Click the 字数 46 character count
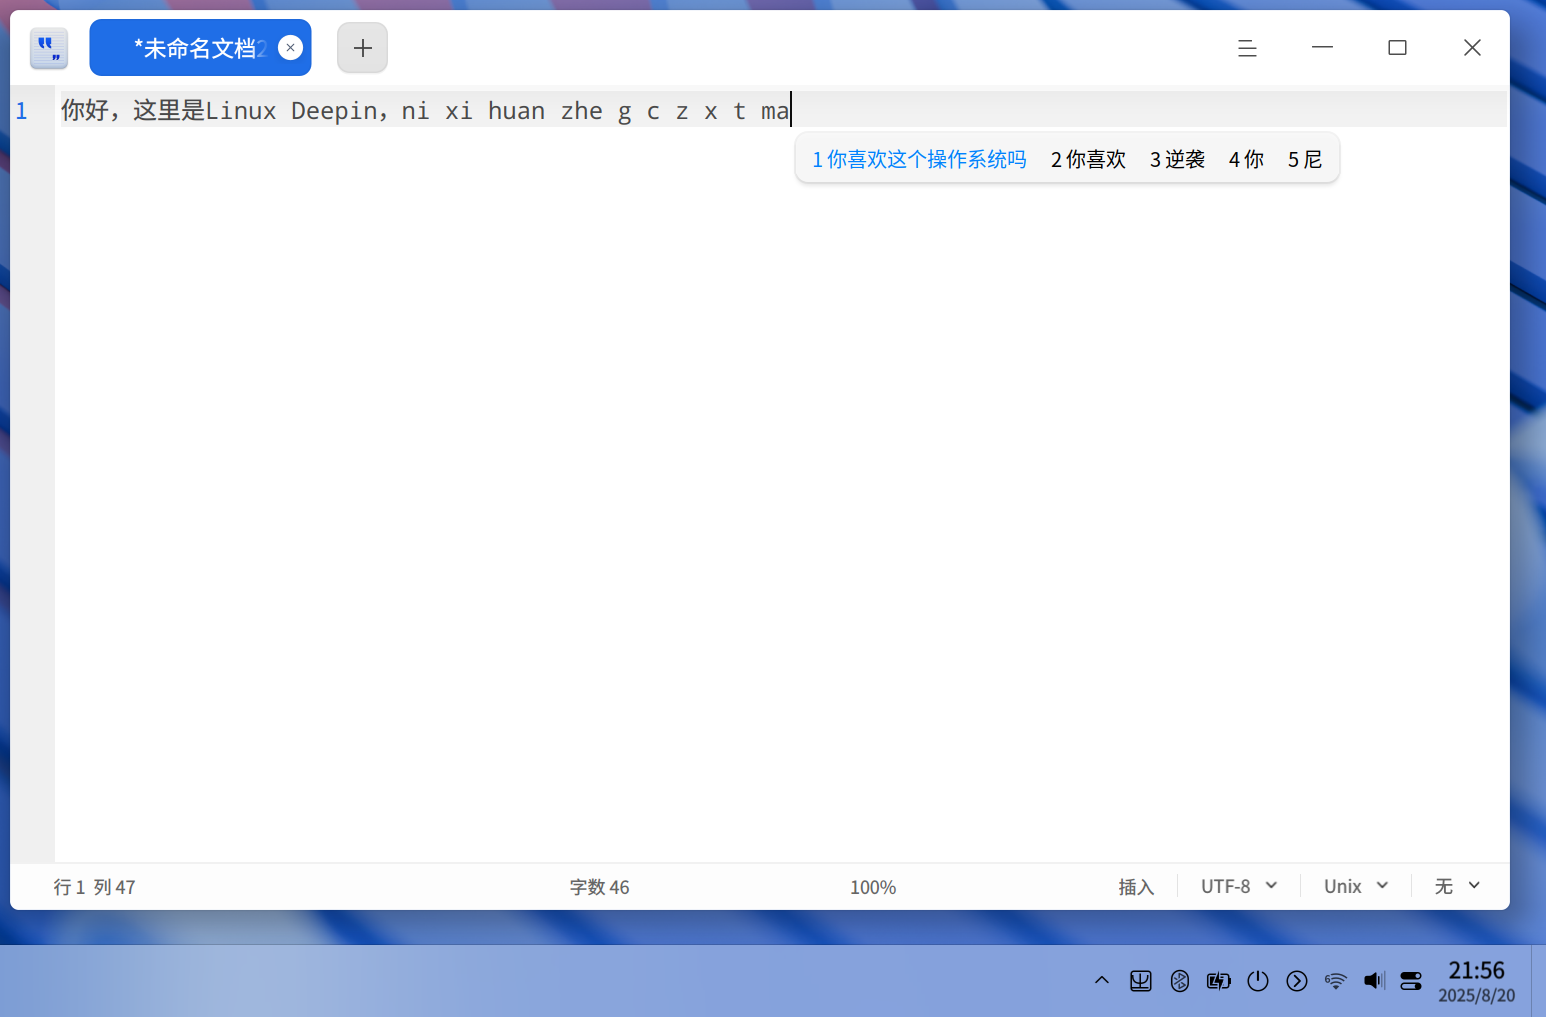Image resolution: width=1546 pixels, height=1017 pixels. (x=599, y=887)
